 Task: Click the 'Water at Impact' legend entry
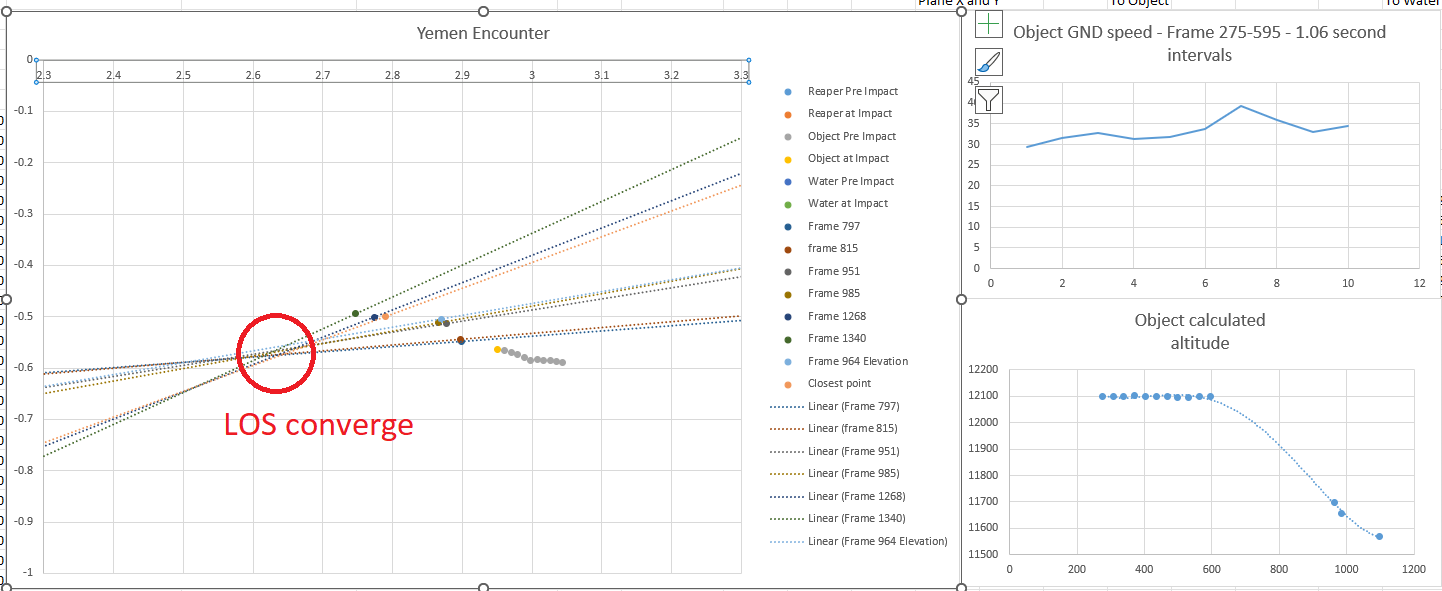click(x=847, y=203)
